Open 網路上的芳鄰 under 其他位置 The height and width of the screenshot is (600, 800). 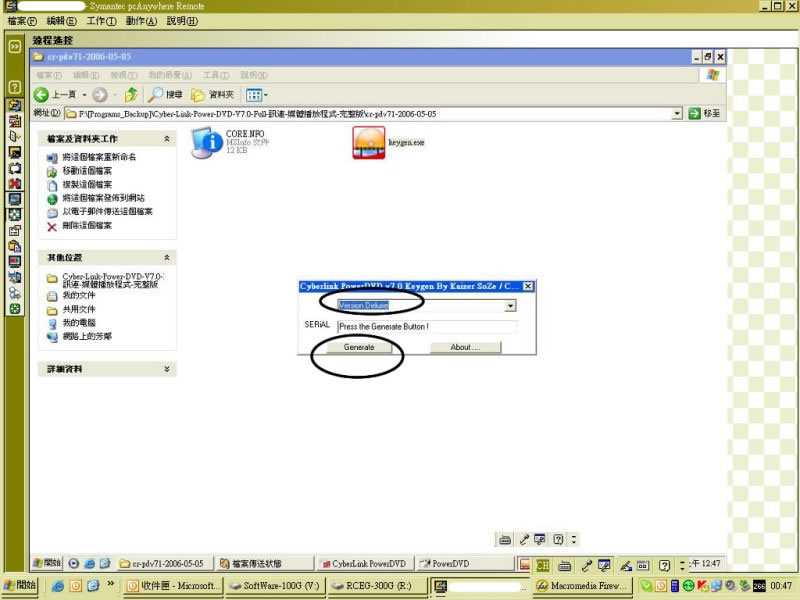coord(87,337)
